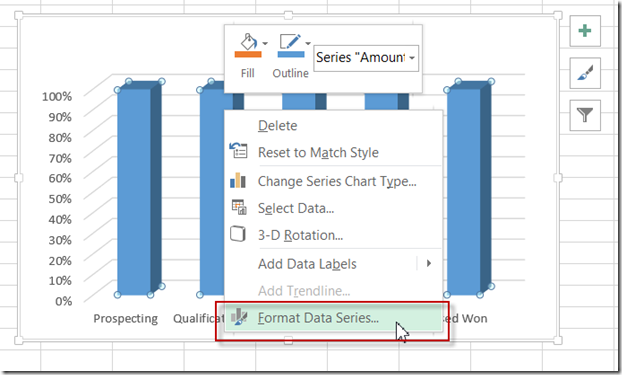Click the orange fill color bar
The height and width of the screenshot is (375, 622).
(x=248, y=54)
